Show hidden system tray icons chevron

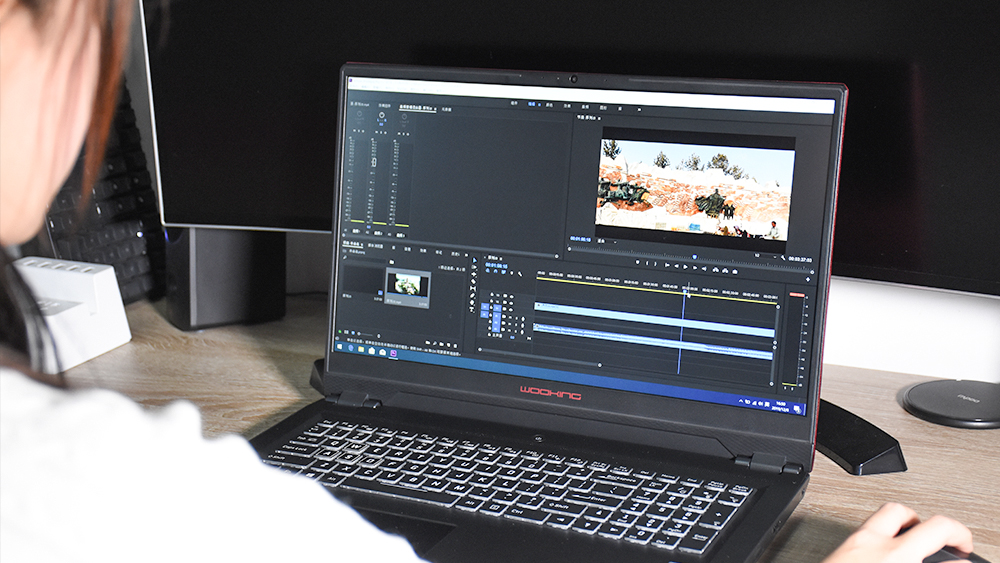click(x=741, y=402)
